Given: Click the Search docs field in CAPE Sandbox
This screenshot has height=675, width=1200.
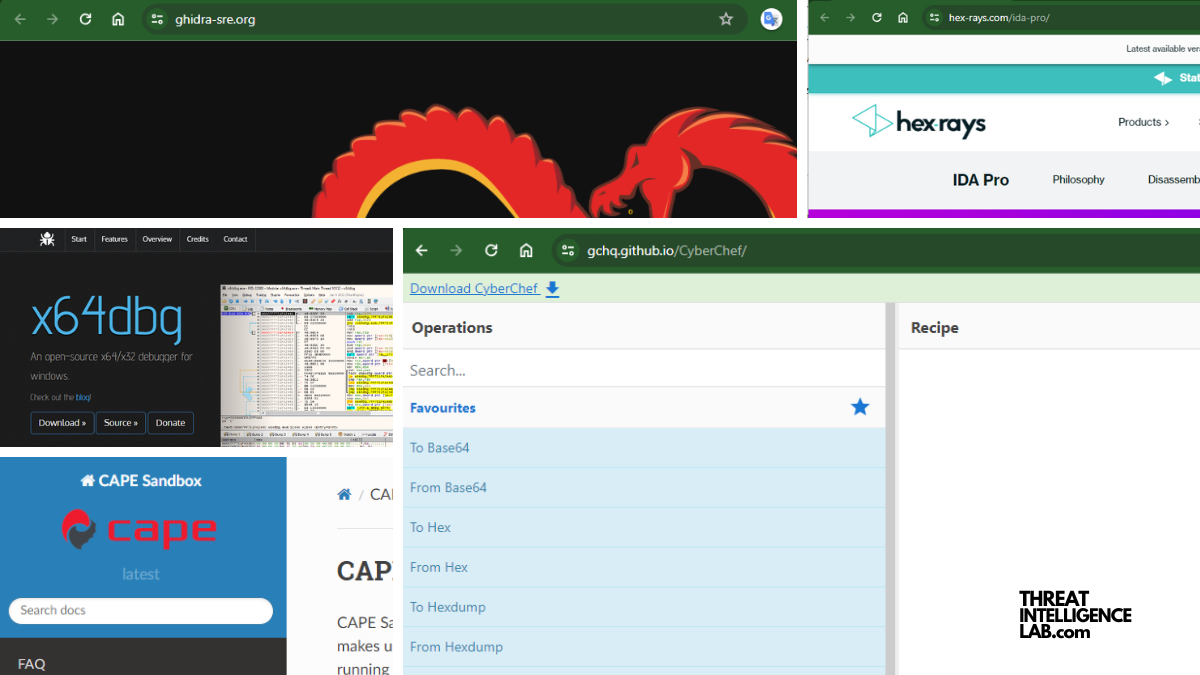Looking at the screenshot, I should click(x=140, y=610).
